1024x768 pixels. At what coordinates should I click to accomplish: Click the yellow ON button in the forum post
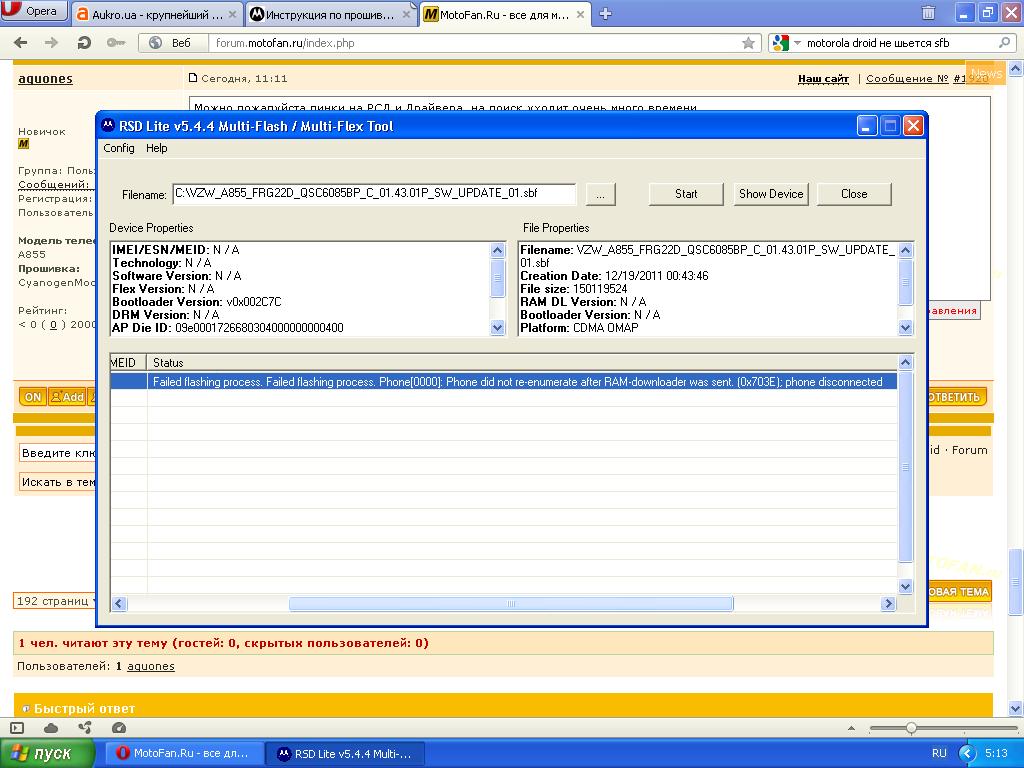[x=33, y=396]
